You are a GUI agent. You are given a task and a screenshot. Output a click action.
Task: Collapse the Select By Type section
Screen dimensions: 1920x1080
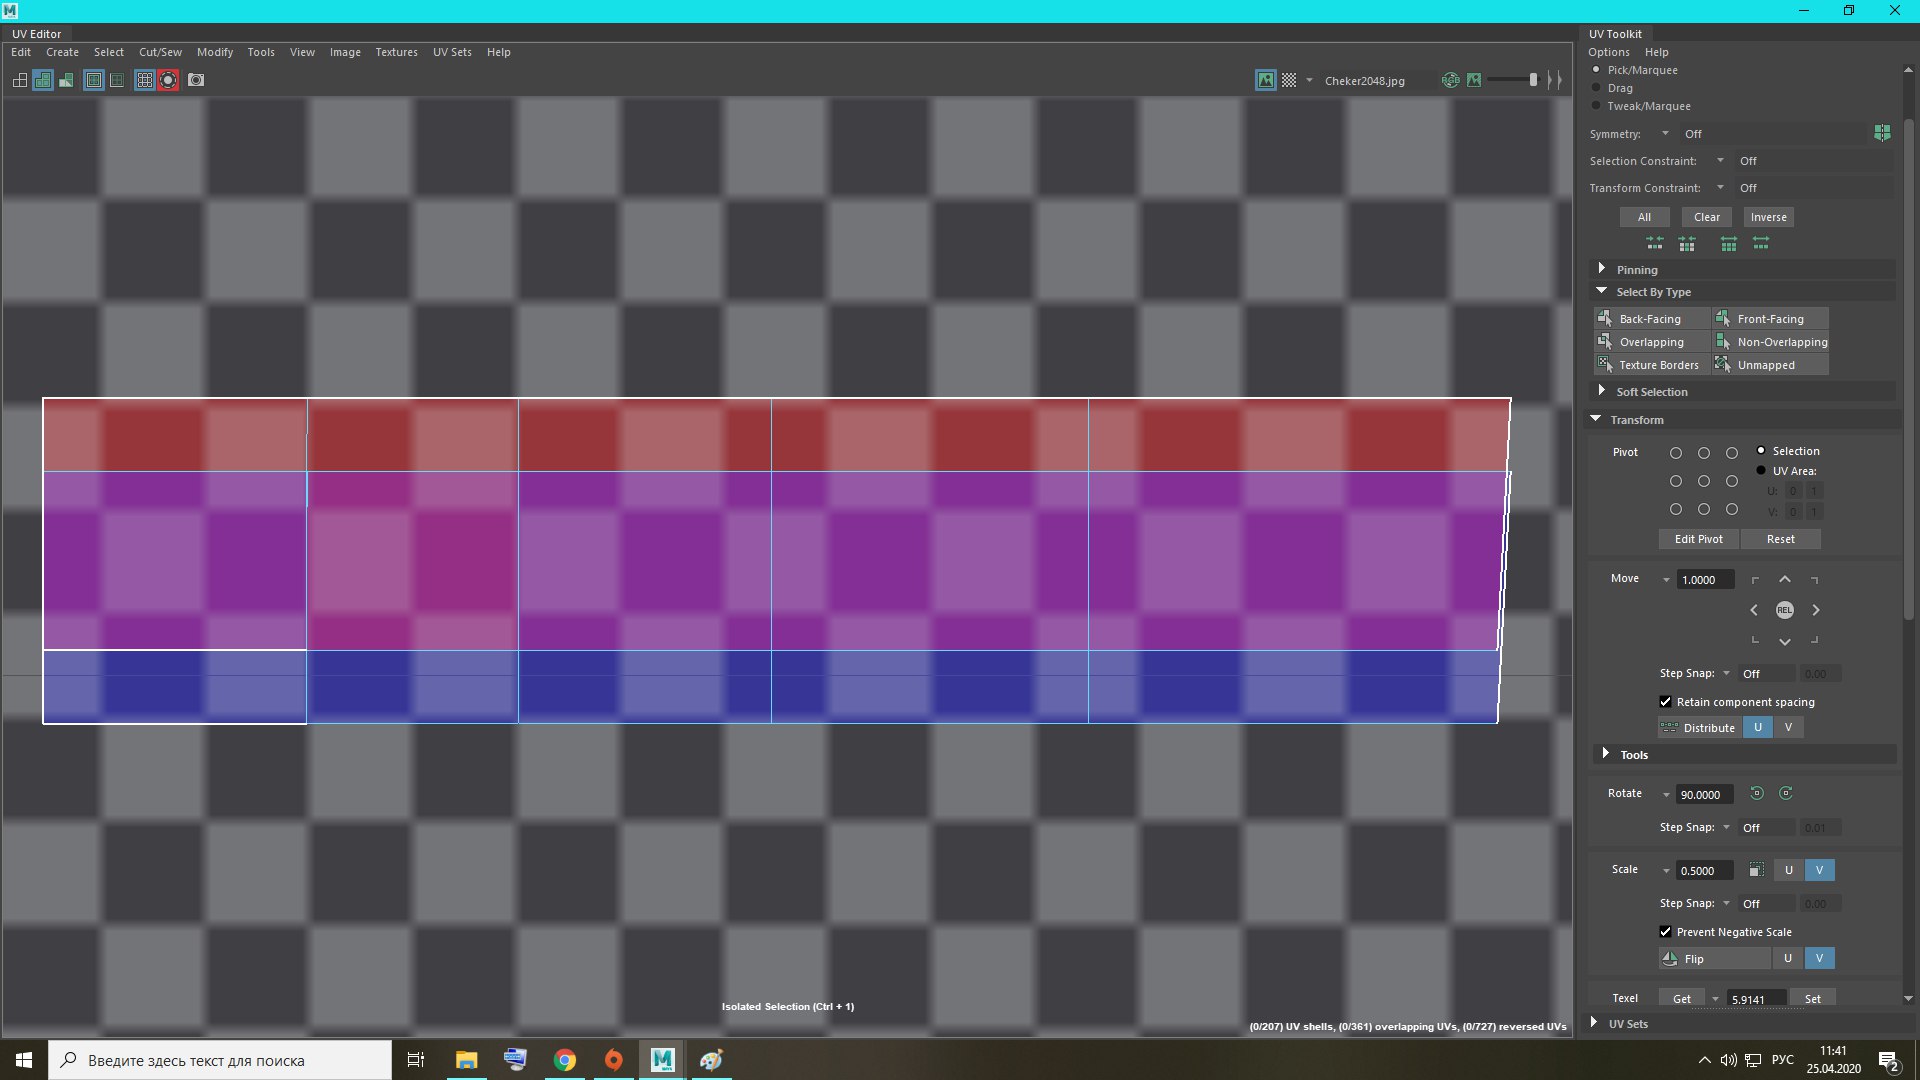pos(1601,291)
